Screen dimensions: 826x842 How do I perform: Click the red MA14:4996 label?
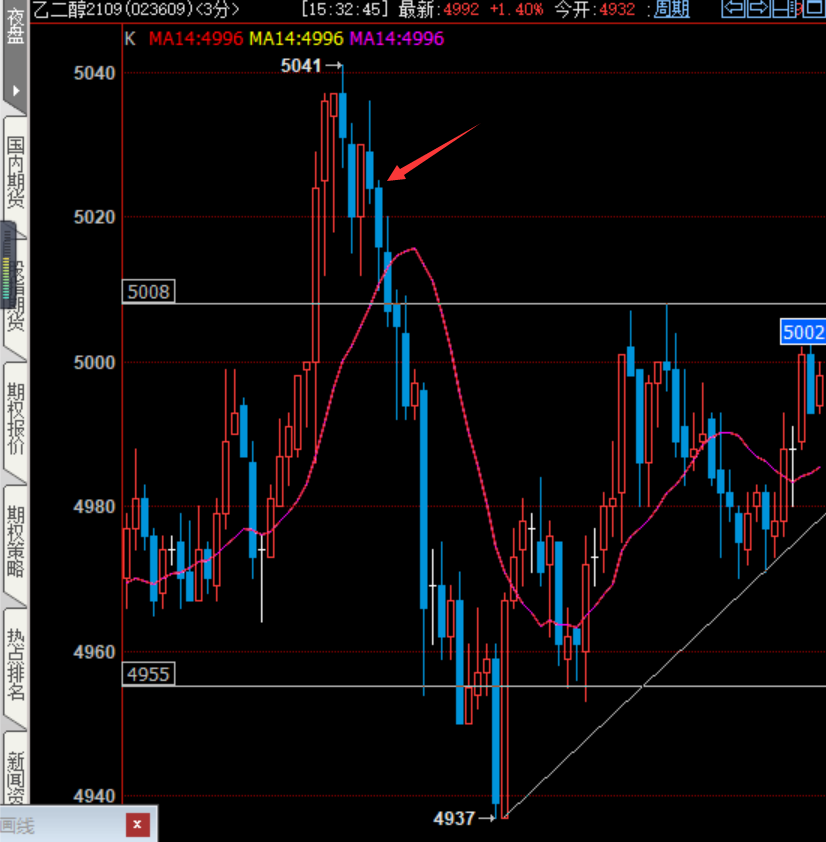pos(196,39)
